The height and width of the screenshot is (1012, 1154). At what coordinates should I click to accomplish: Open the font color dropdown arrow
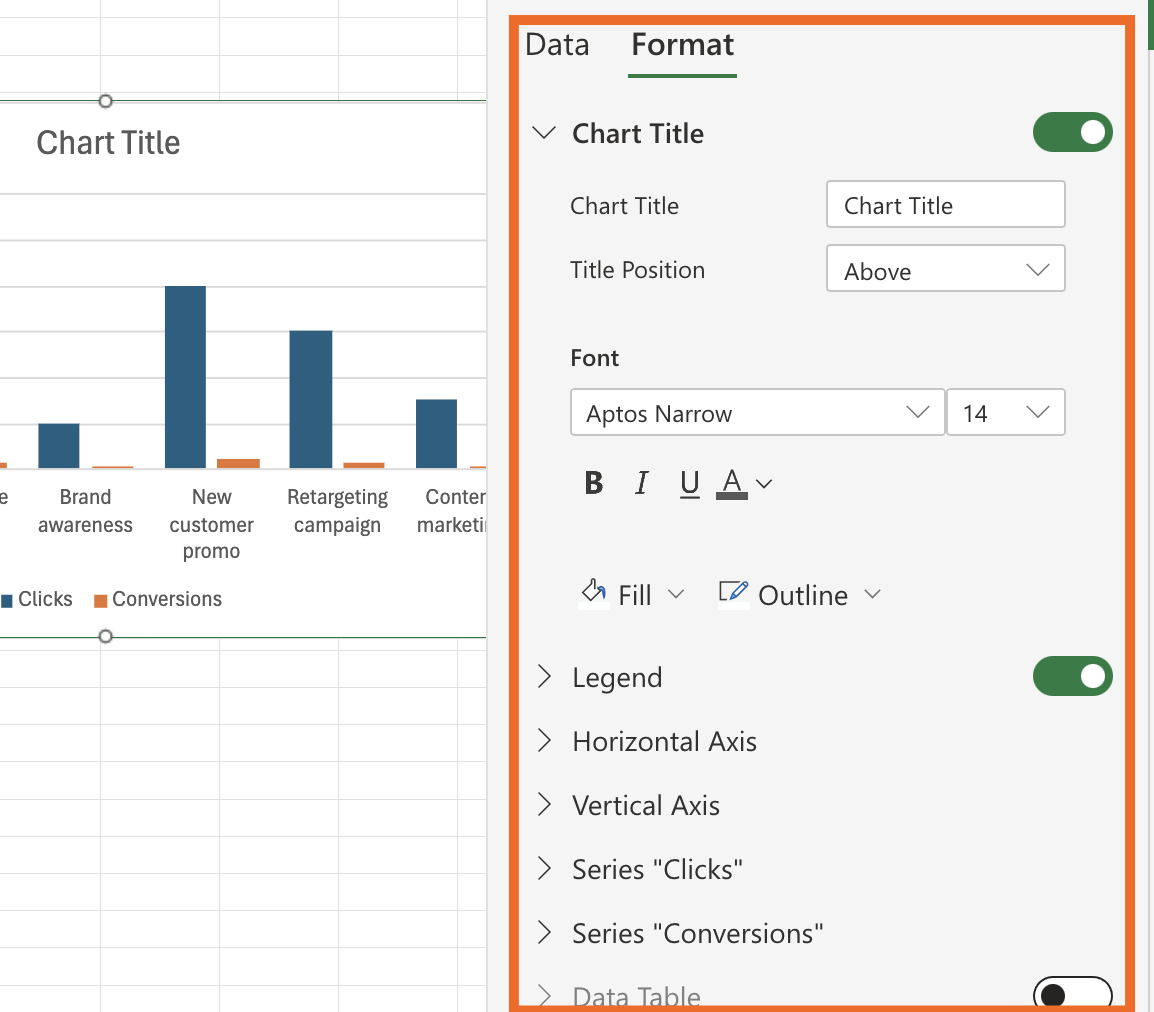click(x=765, y=484)
